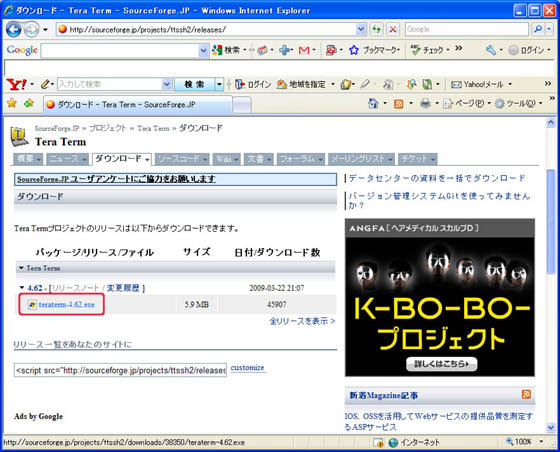560x452 pixels.
Task: Open リリースノート link for 4.62
Action: tap(75, 288)
